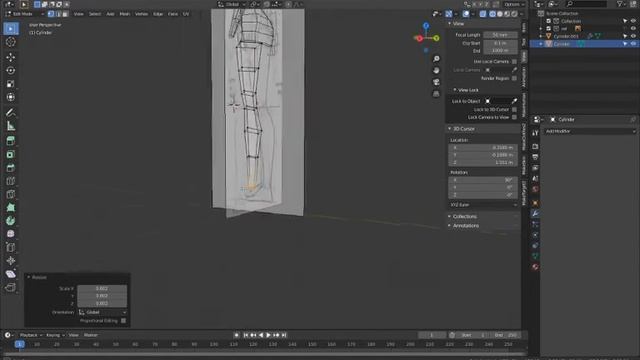Select the Select Box tool
The image size is (640, 360).
[x=11, y=29]
